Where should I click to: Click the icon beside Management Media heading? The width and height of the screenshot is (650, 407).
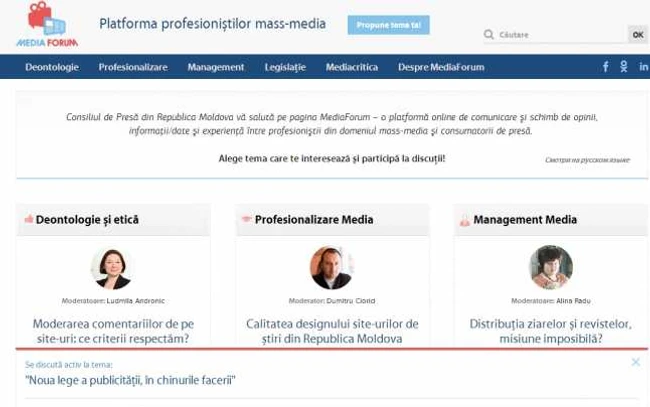pyautogui.click(x=465, y=220)
